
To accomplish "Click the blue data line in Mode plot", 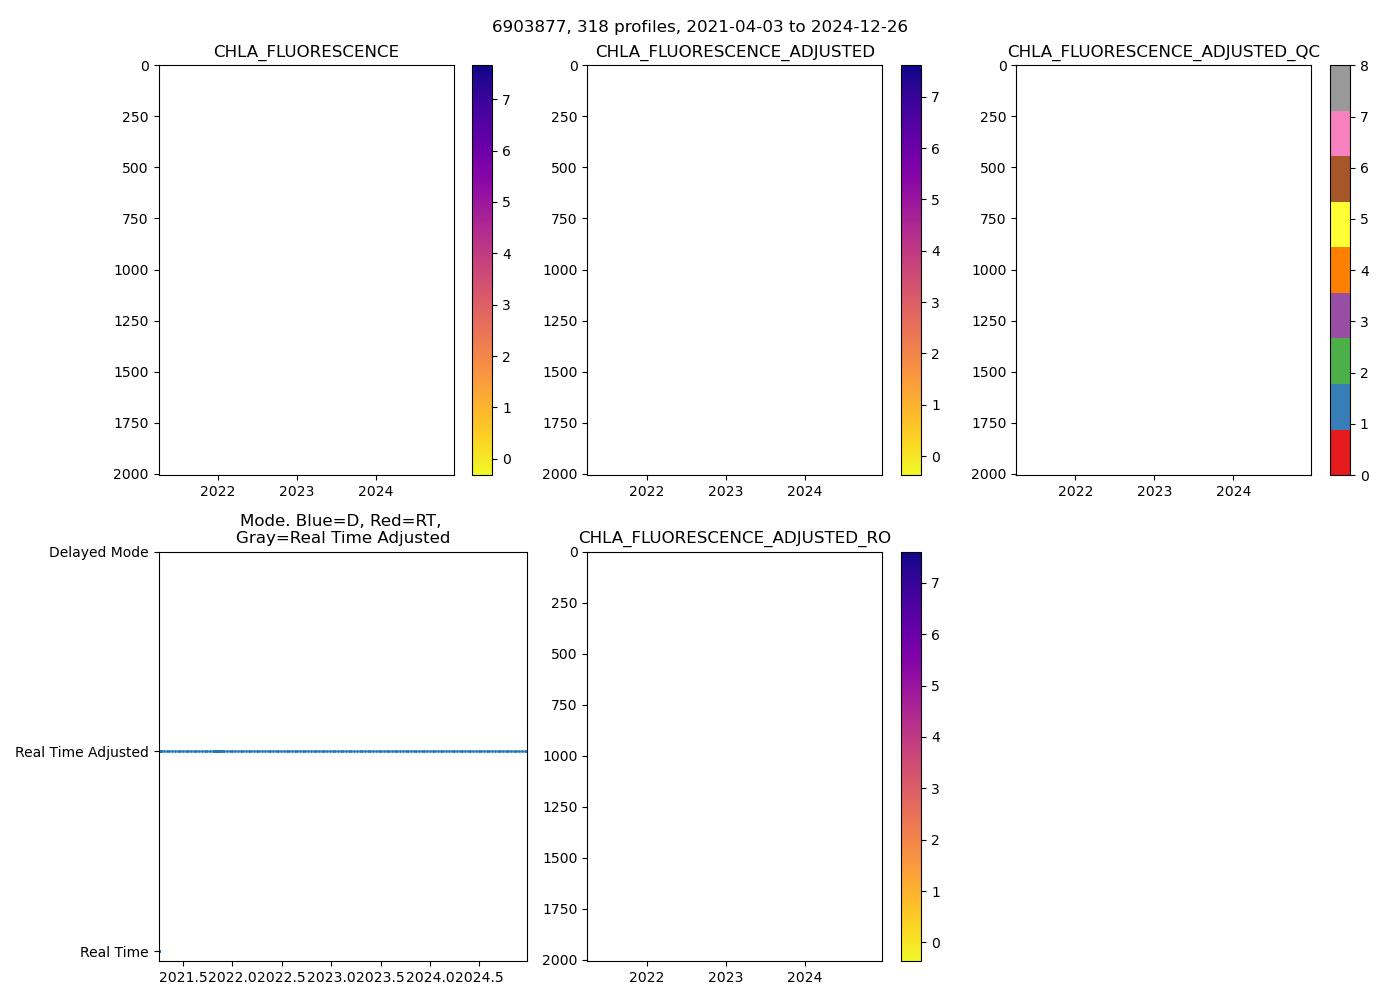I will click(343, 751).
